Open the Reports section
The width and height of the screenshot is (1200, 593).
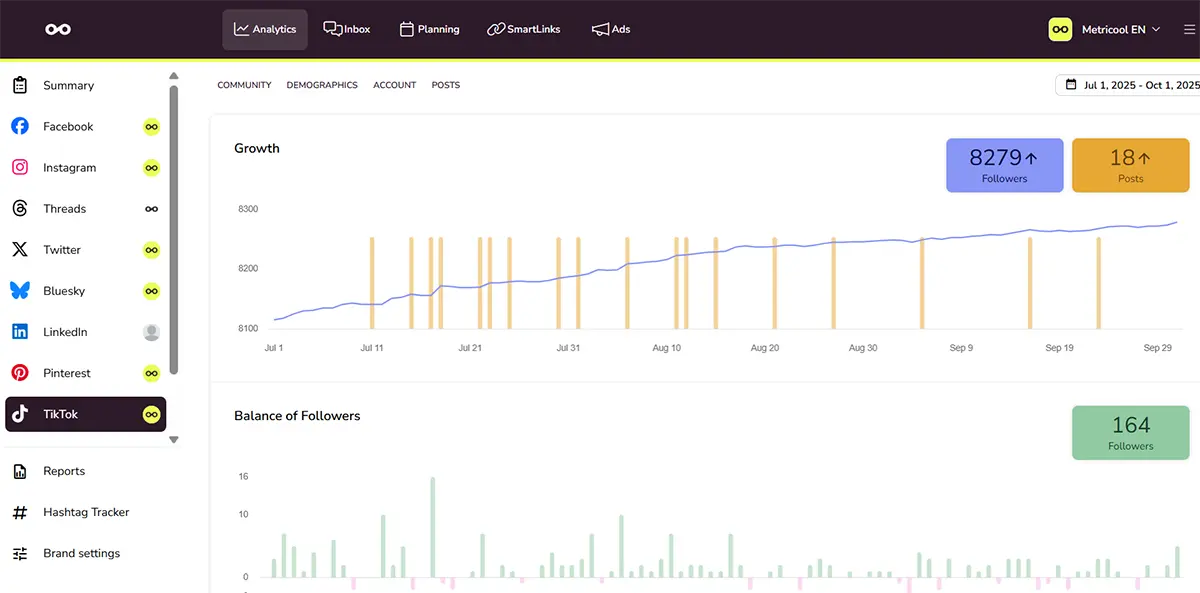click(64, 471)
